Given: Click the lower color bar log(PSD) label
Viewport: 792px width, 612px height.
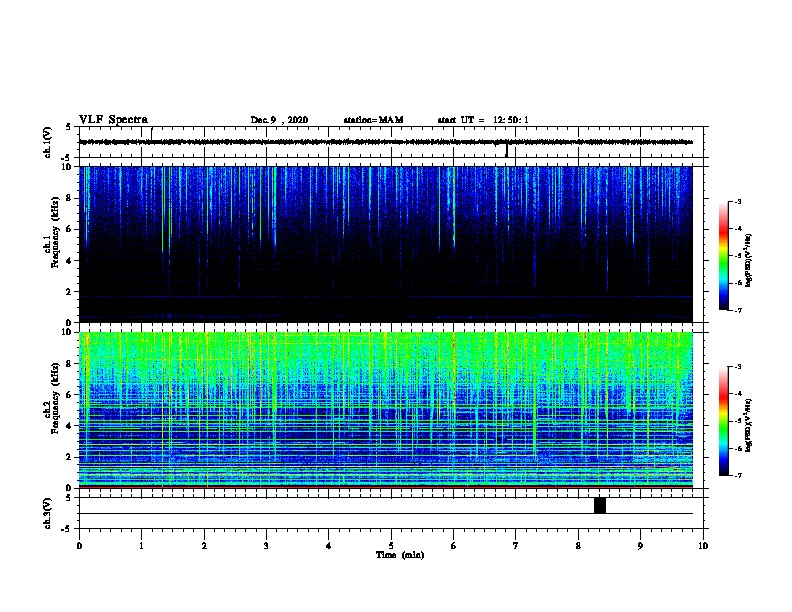Looking at the screenshot, I should (x=749, y=425).
